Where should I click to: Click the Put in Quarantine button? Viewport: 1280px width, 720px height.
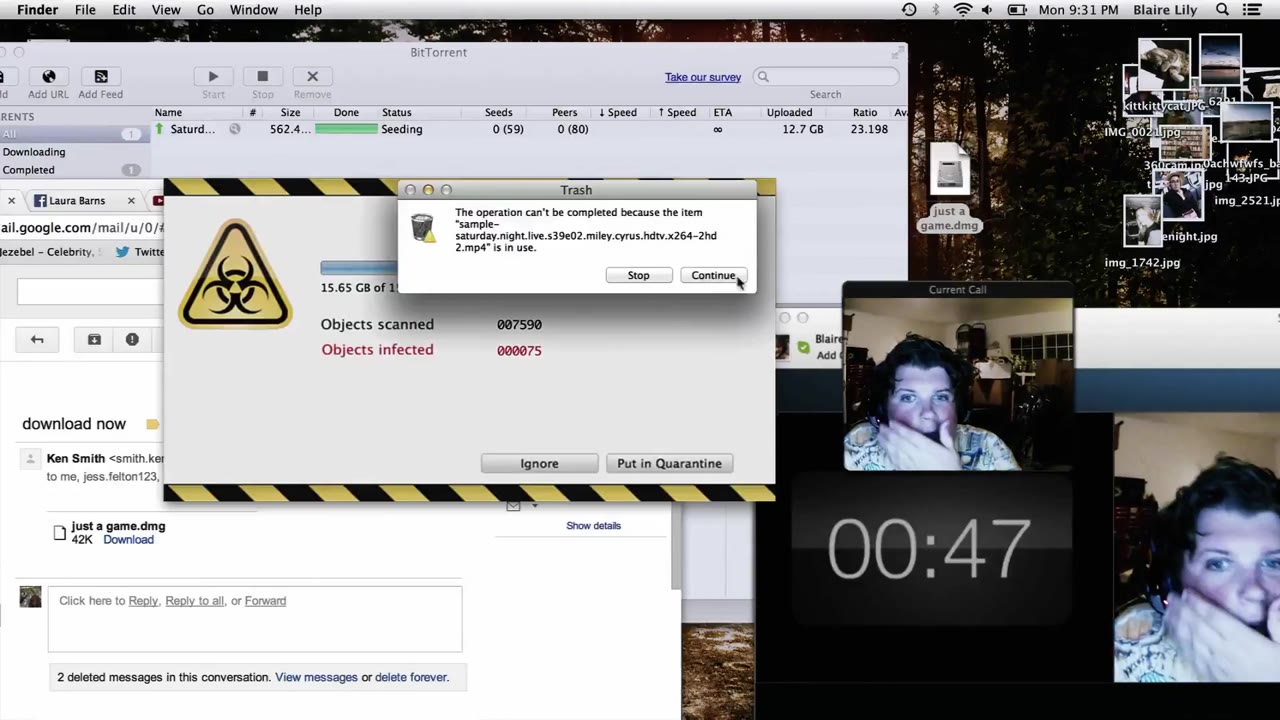coord(669,463)
